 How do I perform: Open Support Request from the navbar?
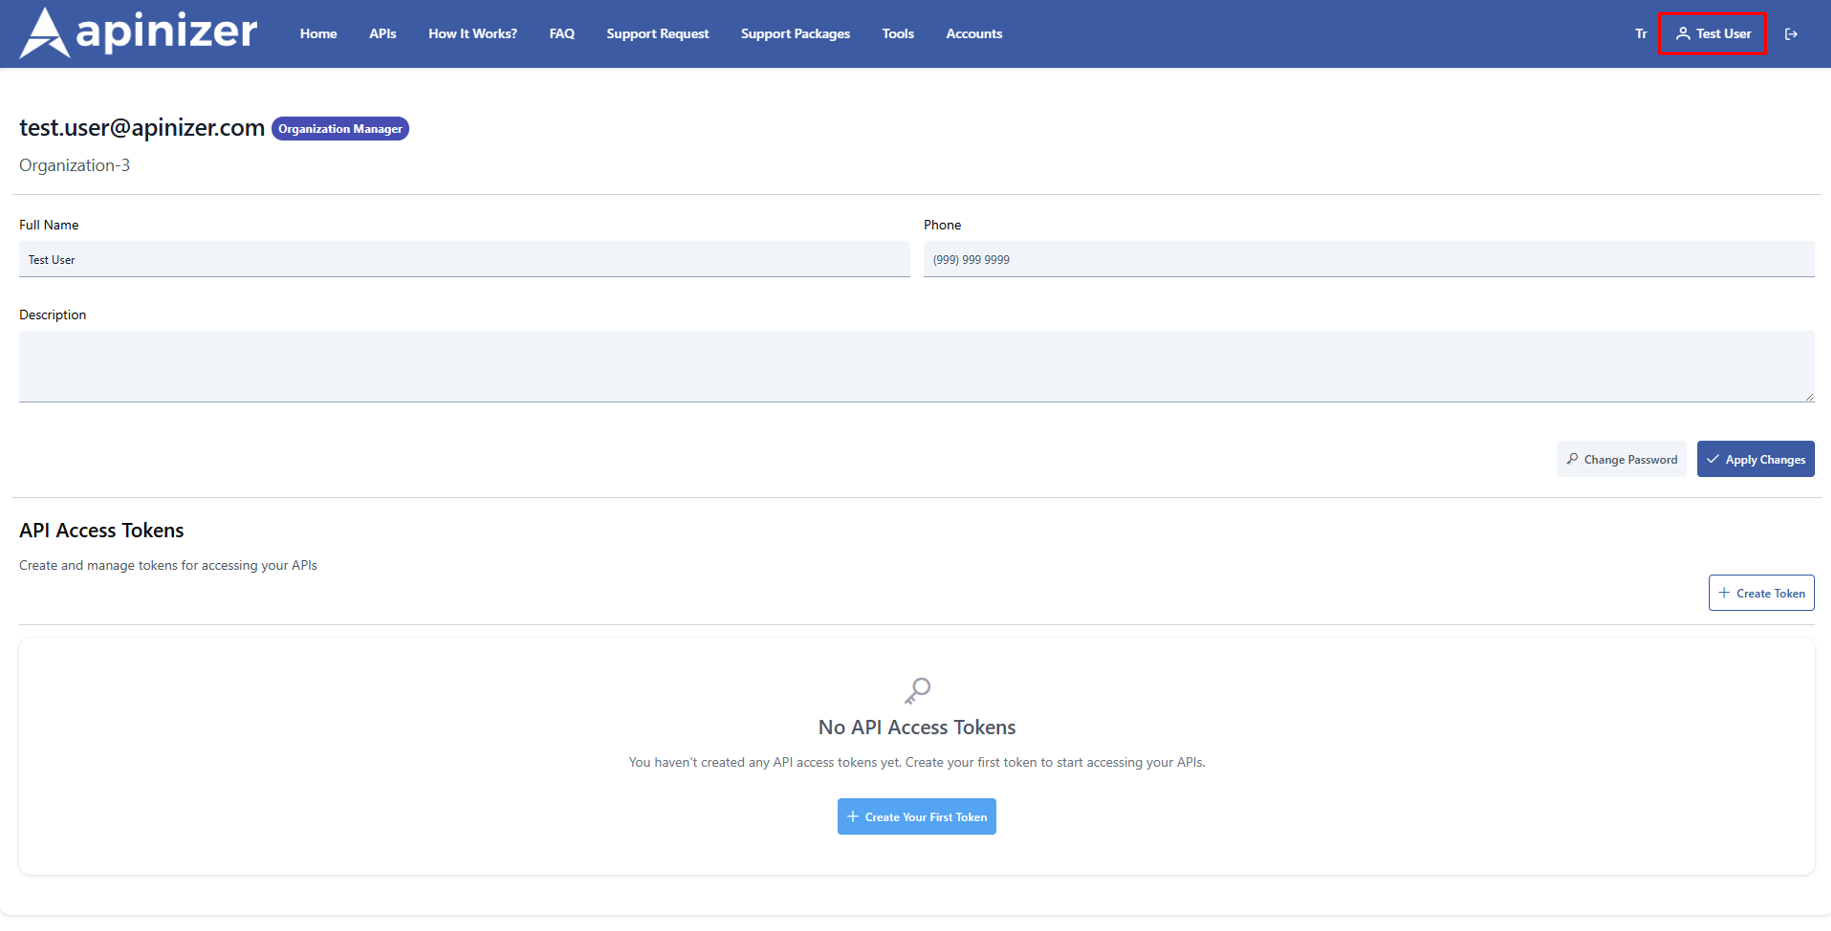[x=657, y=33]
